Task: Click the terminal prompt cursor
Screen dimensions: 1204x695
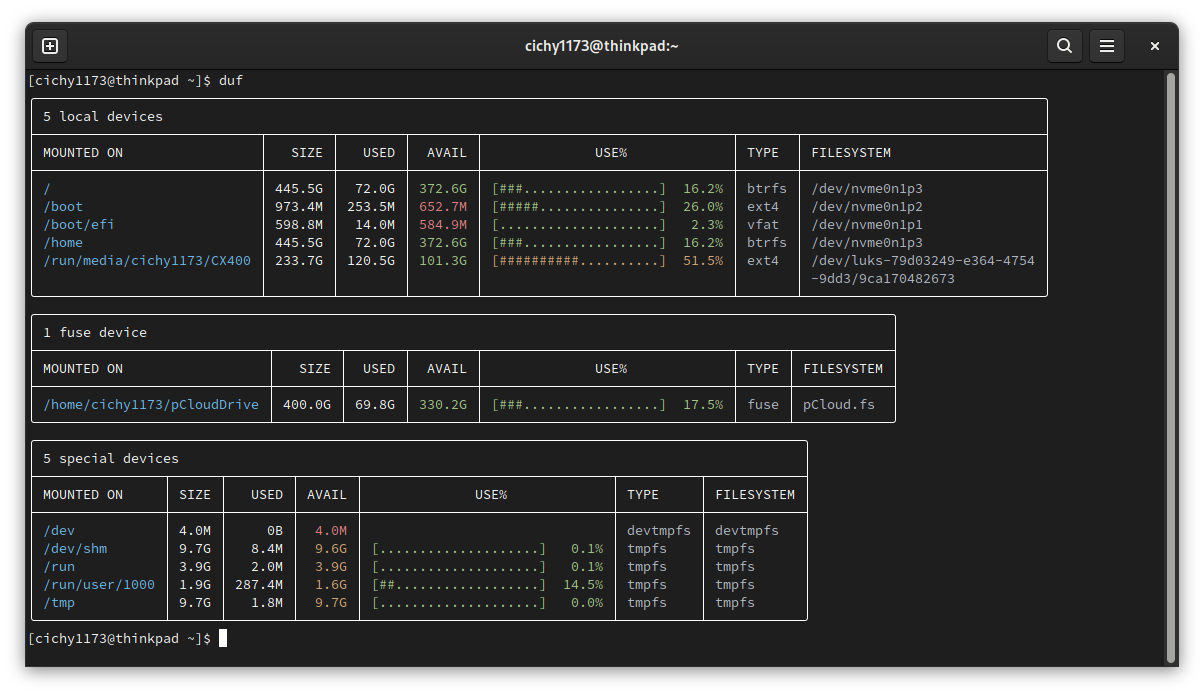Action: [x=223, y=638]
